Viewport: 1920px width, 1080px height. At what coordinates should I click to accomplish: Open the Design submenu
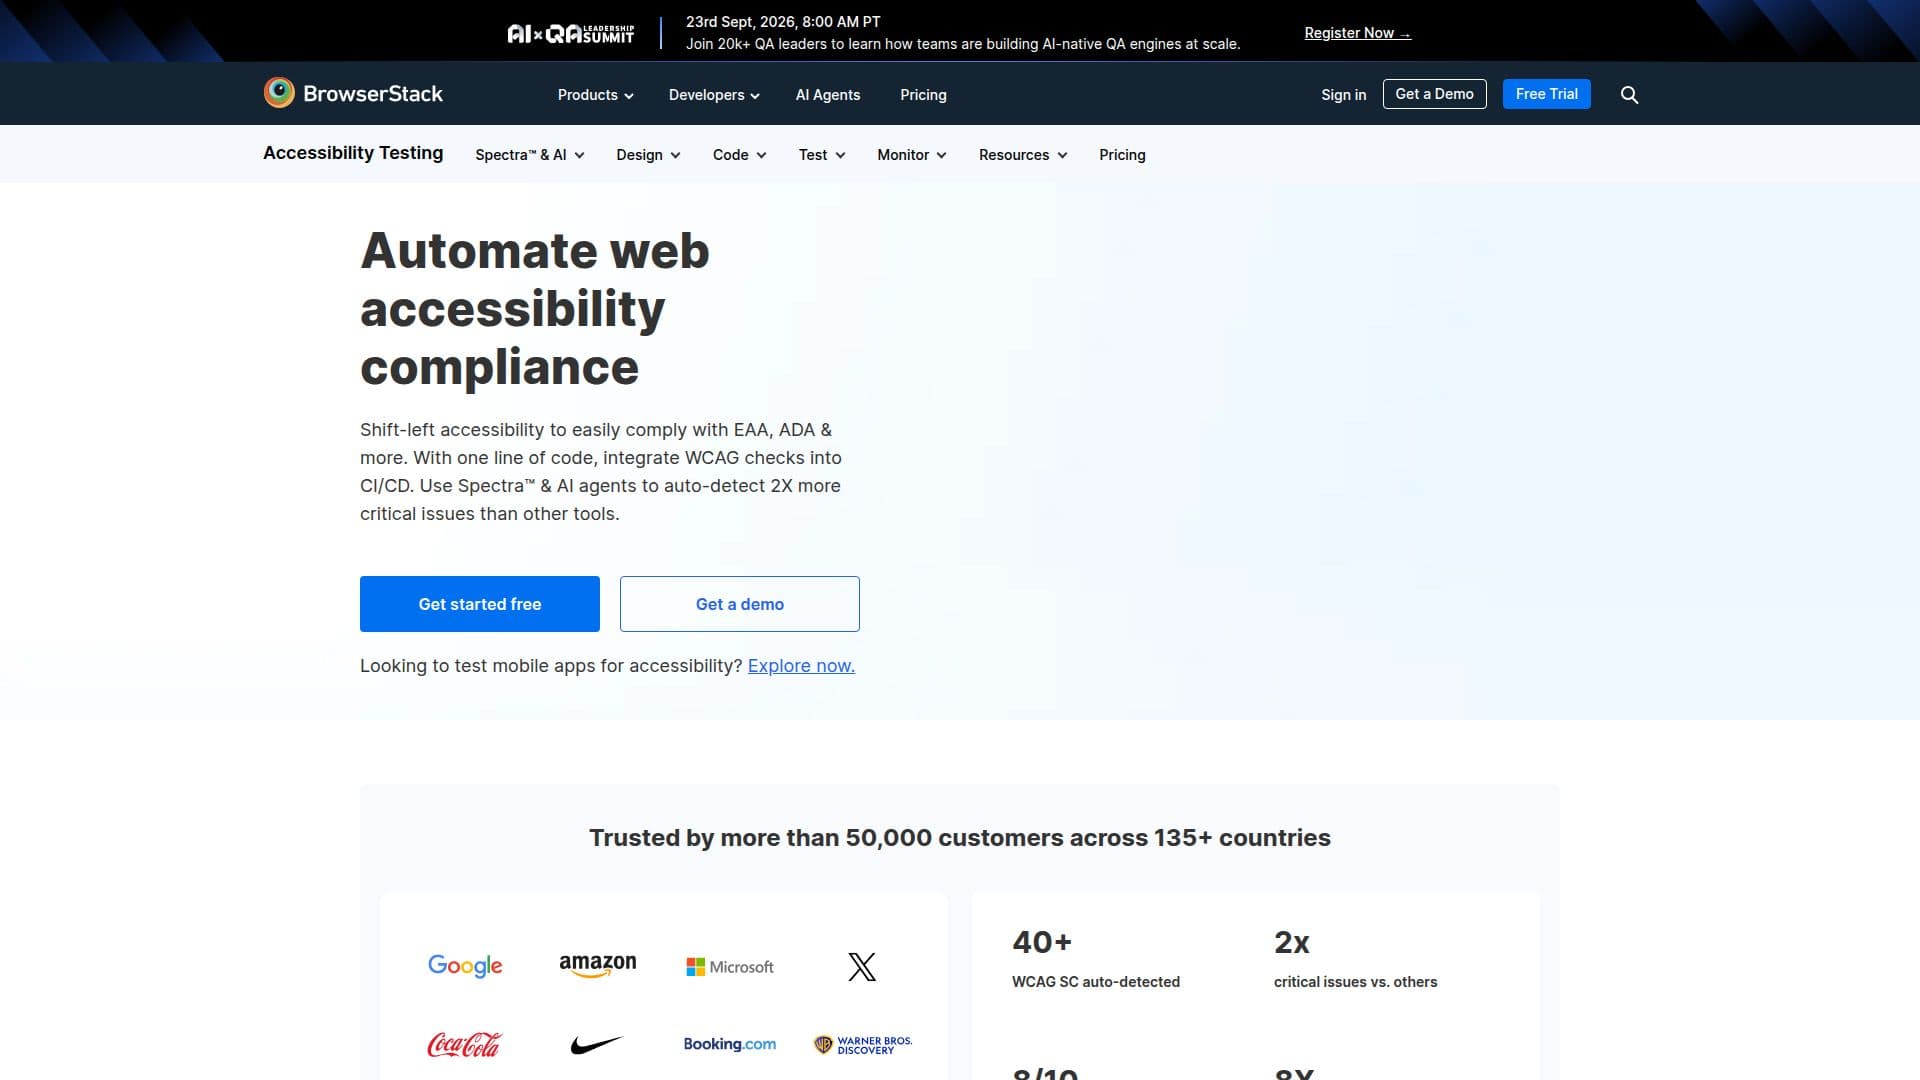coord(648,155)
